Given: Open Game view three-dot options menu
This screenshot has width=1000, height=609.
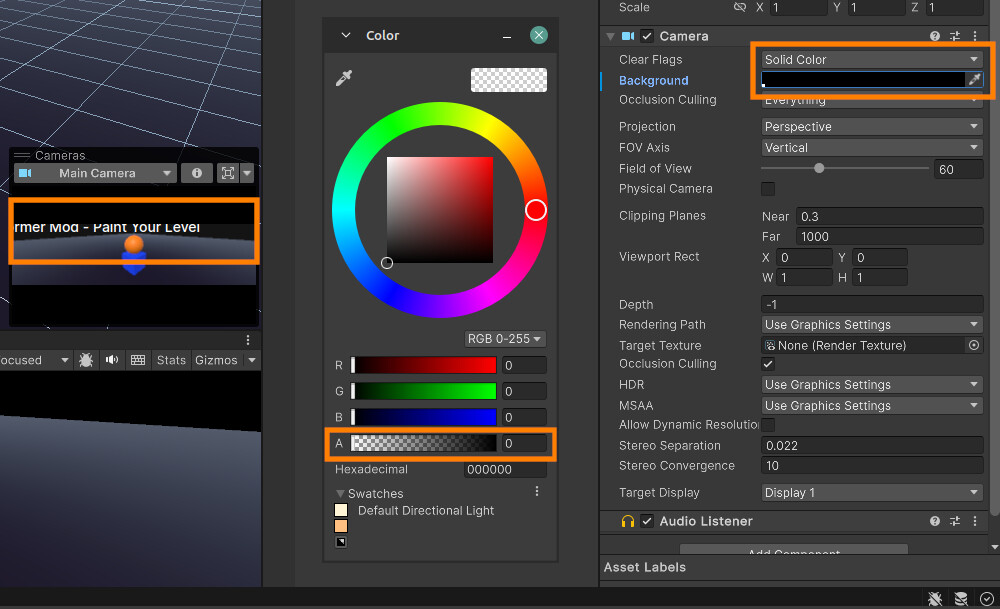Looking at the screenshot, I should (248, 340).
